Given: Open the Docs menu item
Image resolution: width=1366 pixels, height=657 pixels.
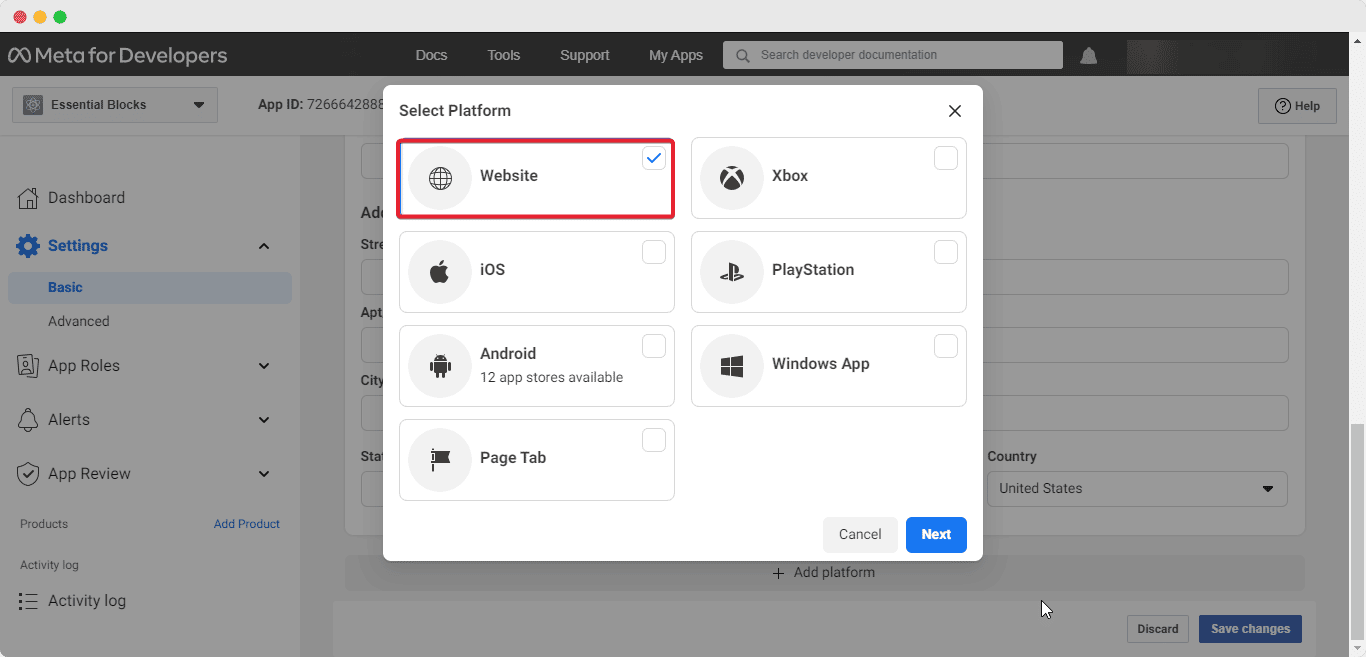Looking at the screenshot, I should tap(431, 55).
